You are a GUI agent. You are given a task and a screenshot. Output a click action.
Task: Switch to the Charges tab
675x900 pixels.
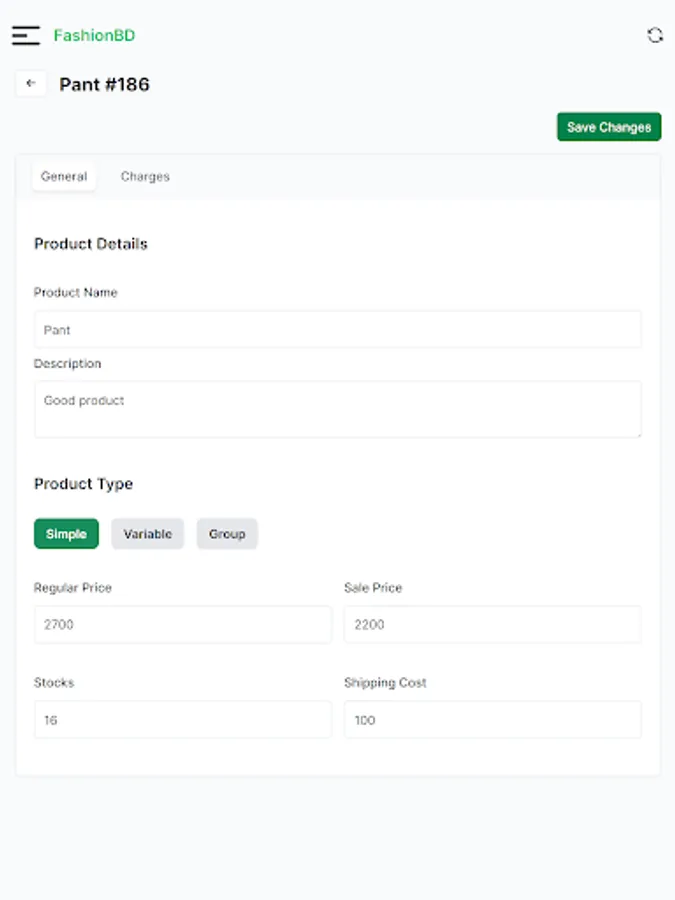tap(145, 176)
